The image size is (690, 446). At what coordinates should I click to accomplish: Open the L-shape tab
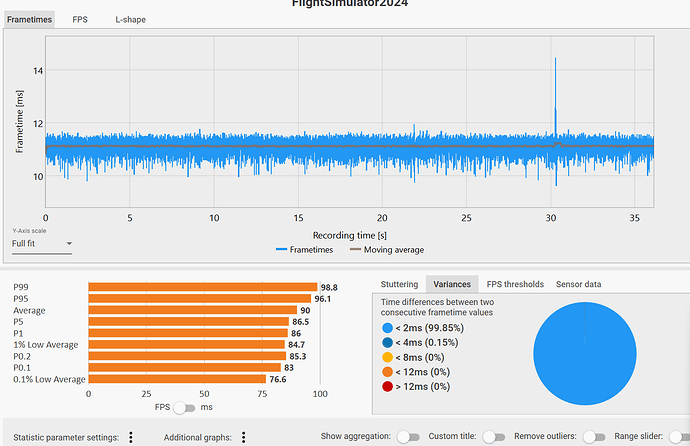click(x=130, y=19)
